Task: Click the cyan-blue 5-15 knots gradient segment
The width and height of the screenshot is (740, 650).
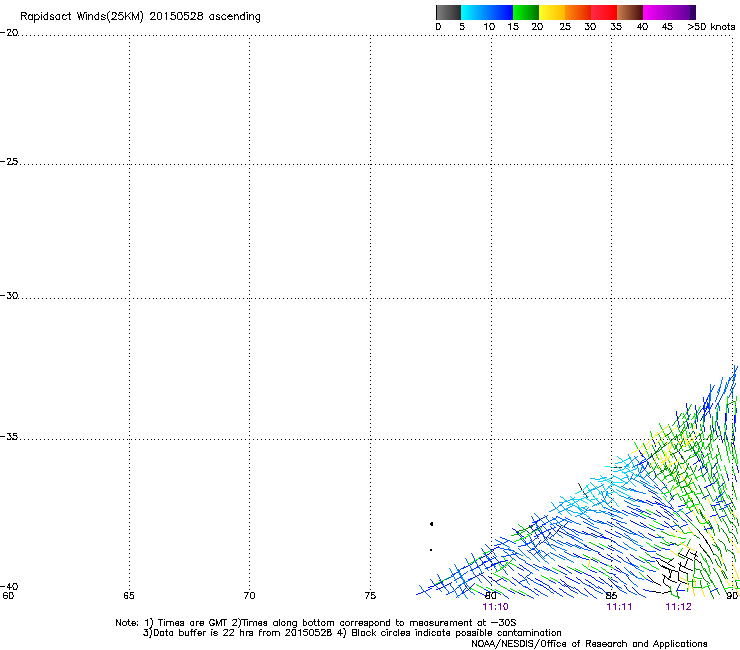Action: point(487,12)
